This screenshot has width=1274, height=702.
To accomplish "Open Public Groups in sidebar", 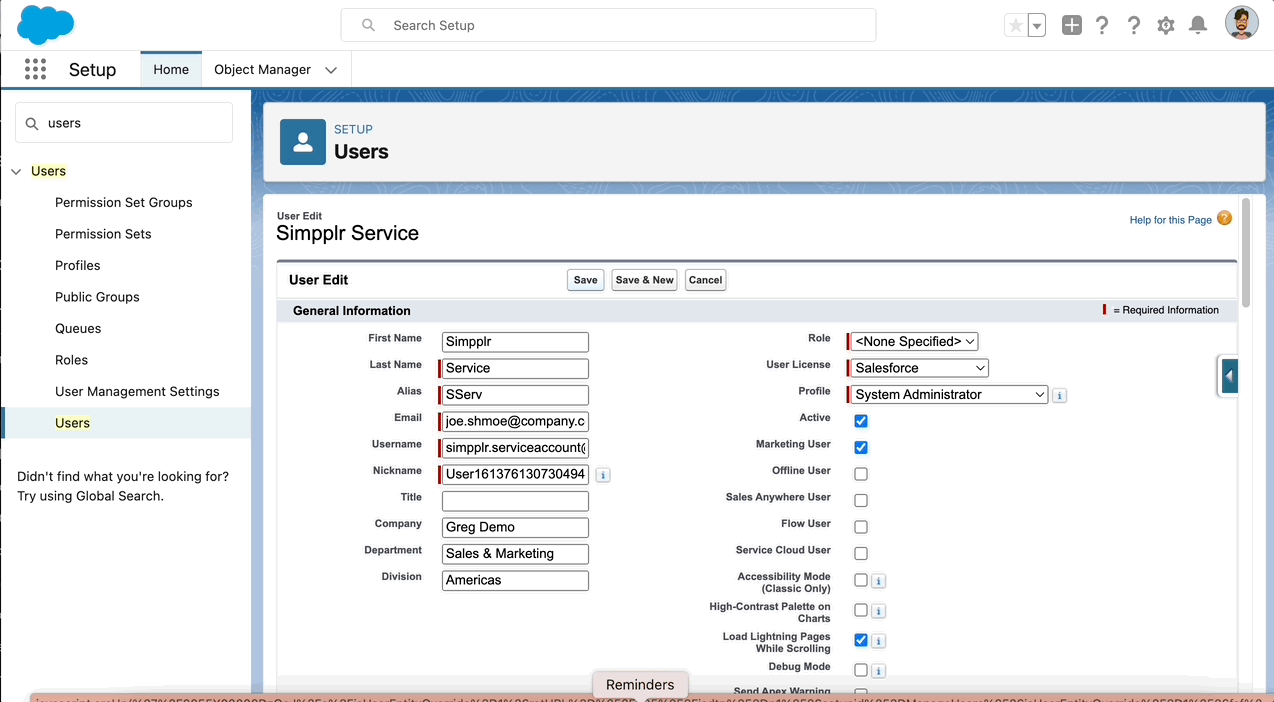I will 97,297.
